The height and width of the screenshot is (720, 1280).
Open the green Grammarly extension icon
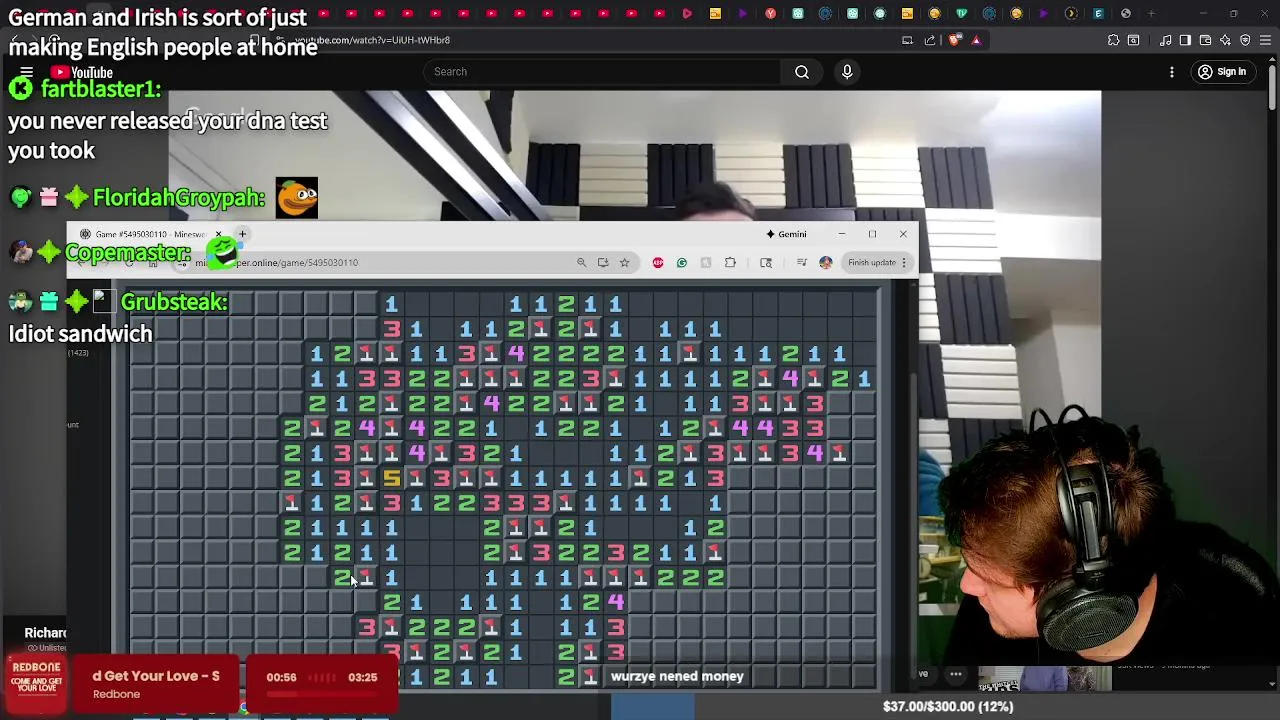click(682, 262)
